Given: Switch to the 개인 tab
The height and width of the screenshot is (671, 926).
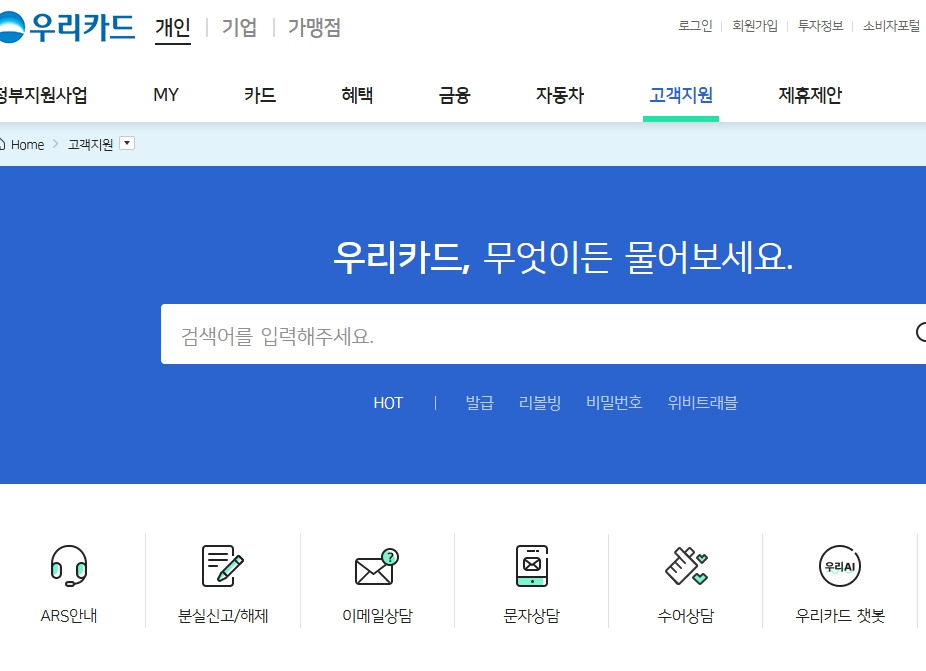Looking at the screenshot, I should pyautogui.click(x=172, y=28).
